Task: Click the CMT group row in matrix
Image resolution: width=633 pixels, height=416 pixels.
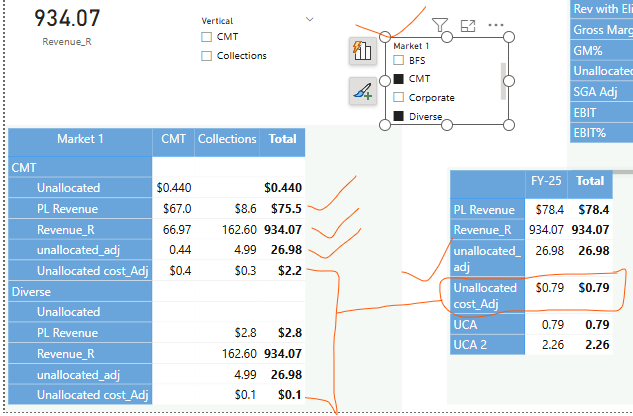Action: point(80,167)
